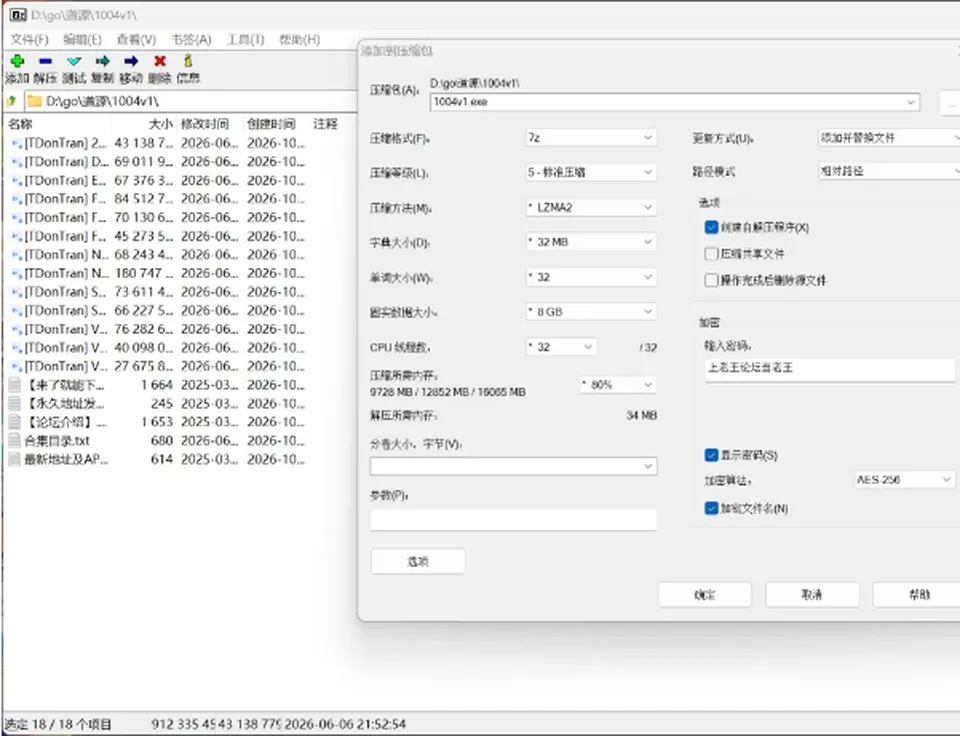Click the 选项 button below the 参数 field

[418, 561]
